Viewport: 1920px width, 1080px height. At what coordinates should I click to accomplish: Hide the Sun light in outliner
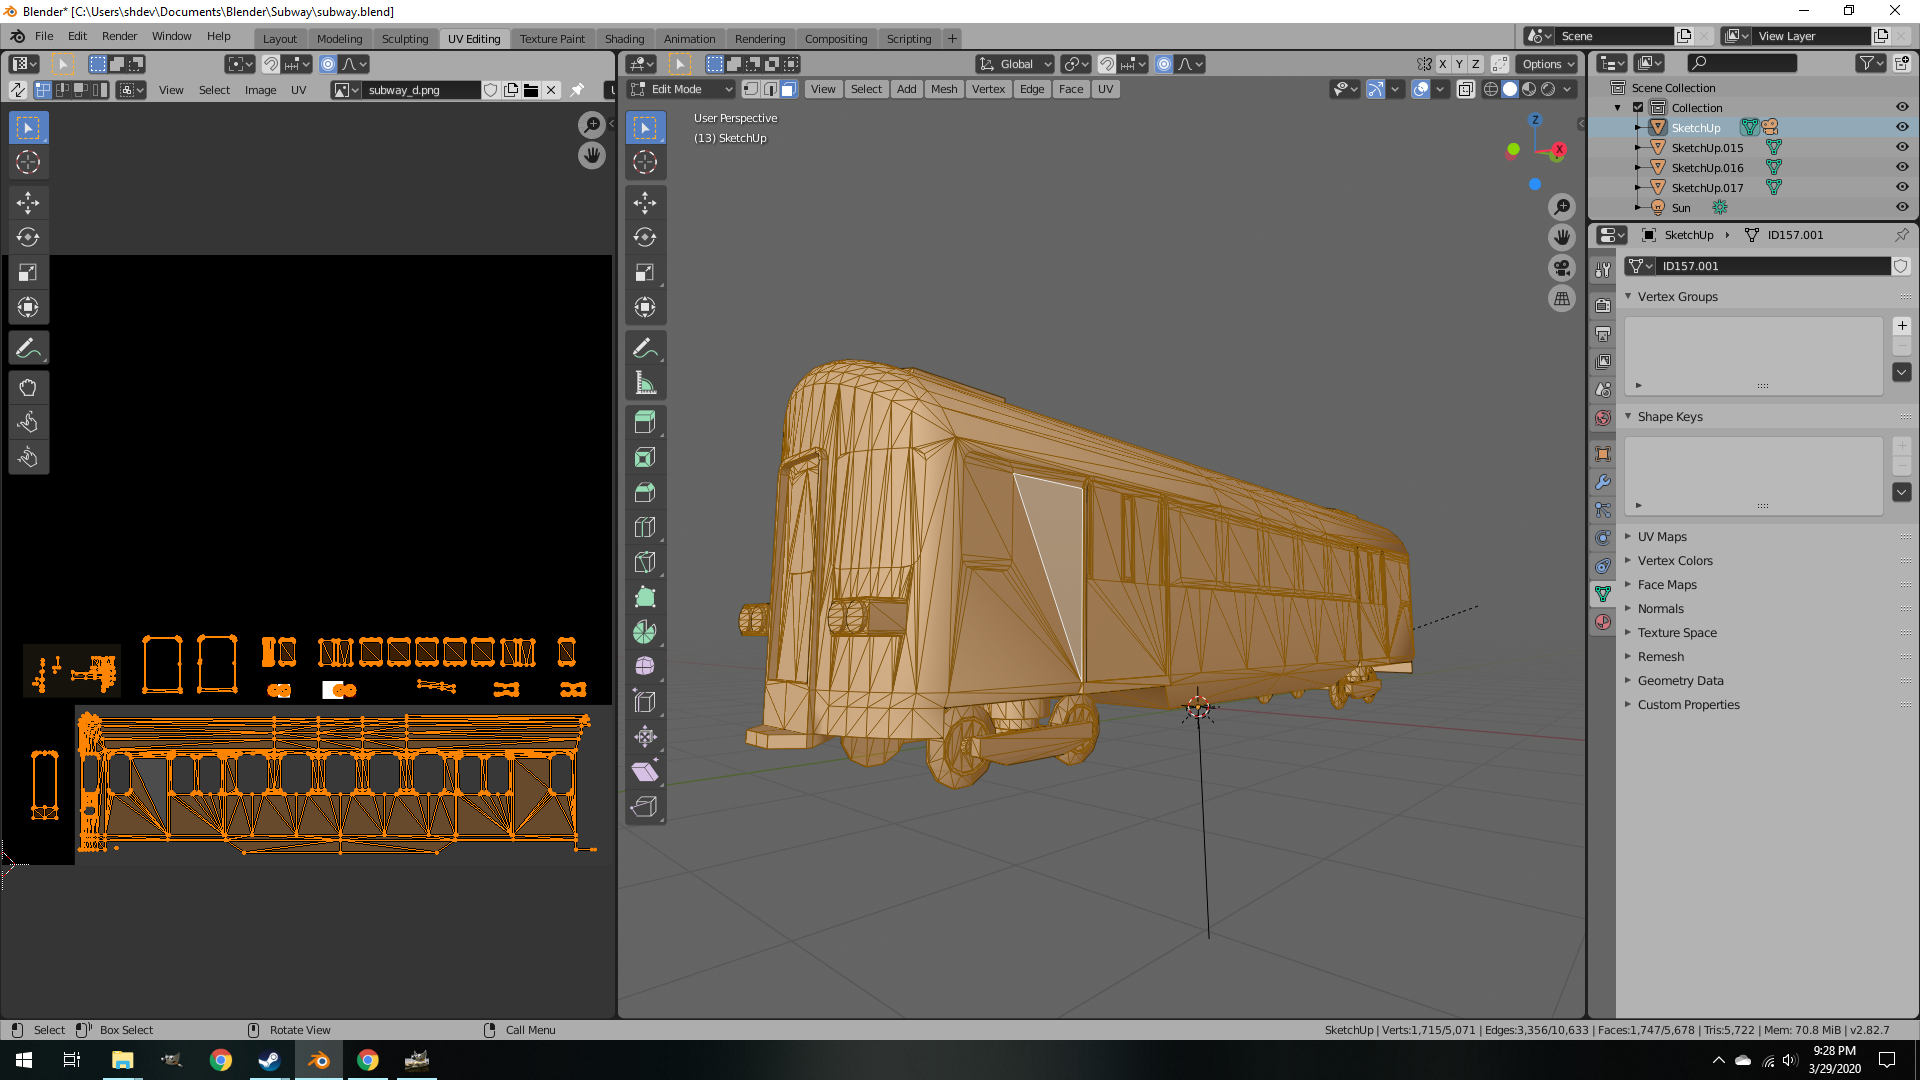[x=1902, y=207]
